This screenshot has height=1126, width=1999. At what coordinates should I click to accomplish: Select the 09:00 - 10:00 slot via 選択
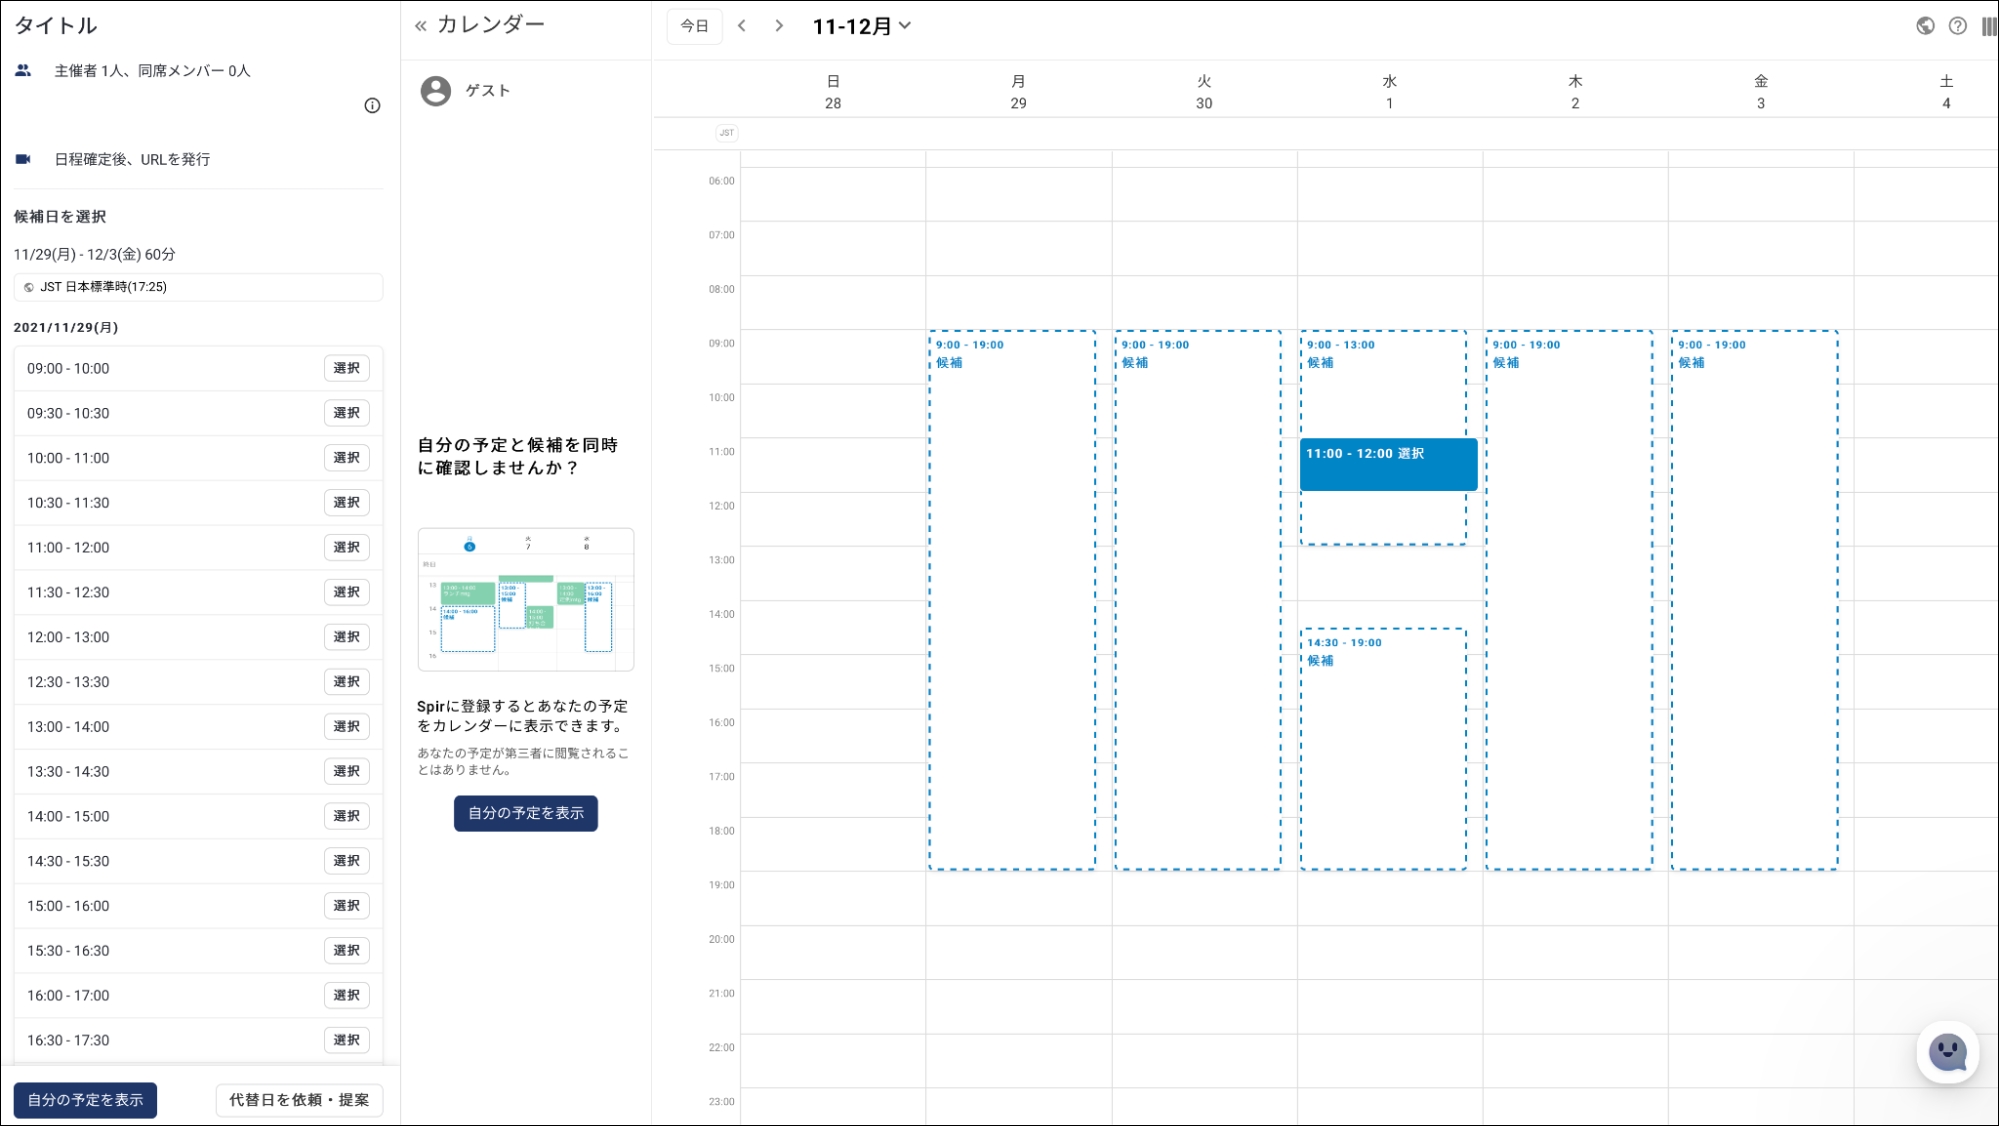(x=346, y=368)
